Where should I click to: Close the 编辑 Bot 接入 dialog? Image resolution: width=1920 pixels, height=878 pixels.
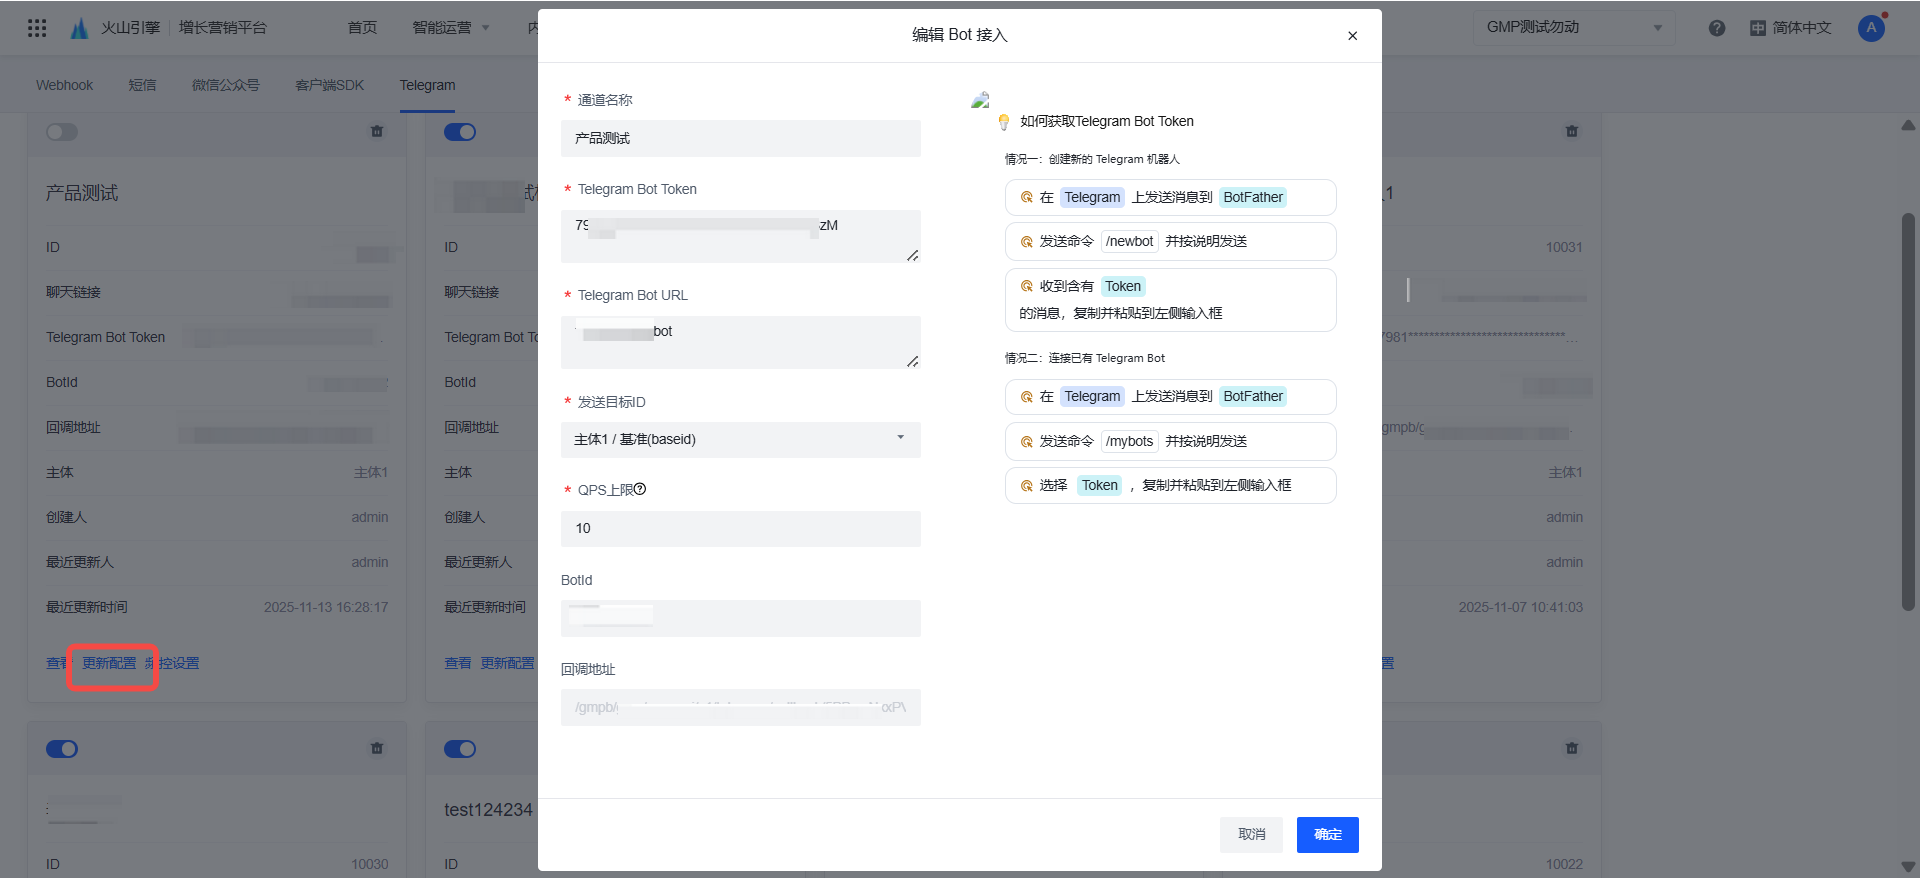tap(1352, 36)
